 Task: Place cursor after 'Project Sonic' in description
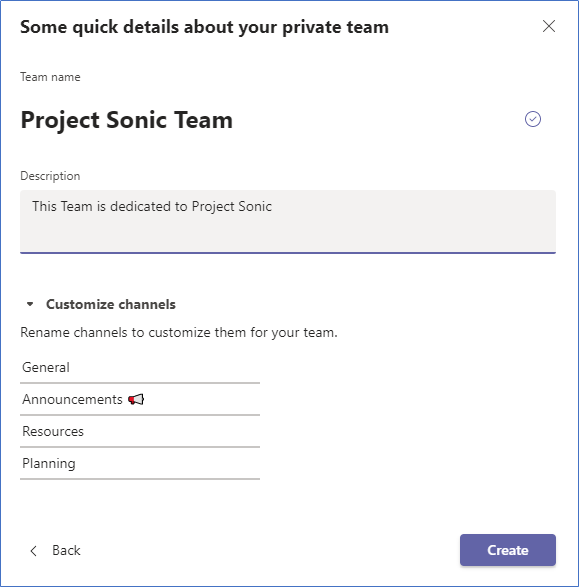(x=273, y=206)
